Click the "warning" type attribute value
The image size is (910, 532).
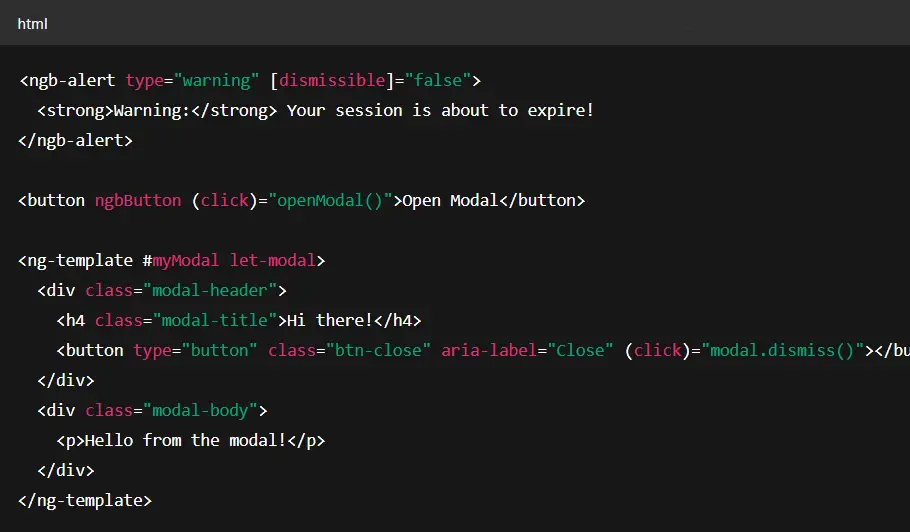216,80
